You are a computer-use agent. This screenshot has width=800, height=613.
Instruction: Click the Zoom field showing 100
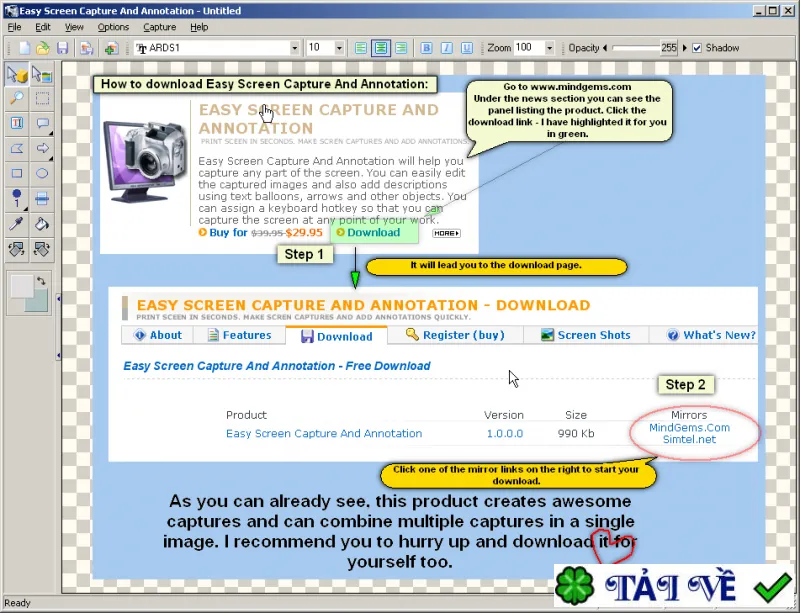529,48
